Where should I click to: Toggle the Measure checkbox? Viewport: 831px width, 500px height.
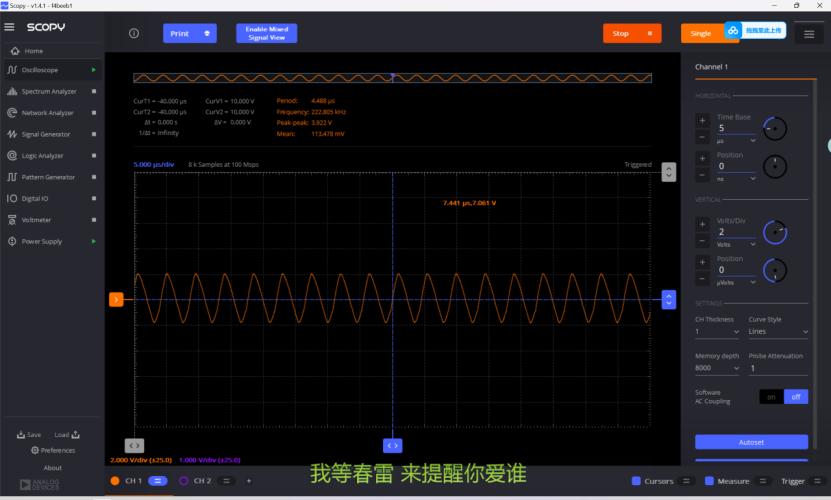[709, 481]
